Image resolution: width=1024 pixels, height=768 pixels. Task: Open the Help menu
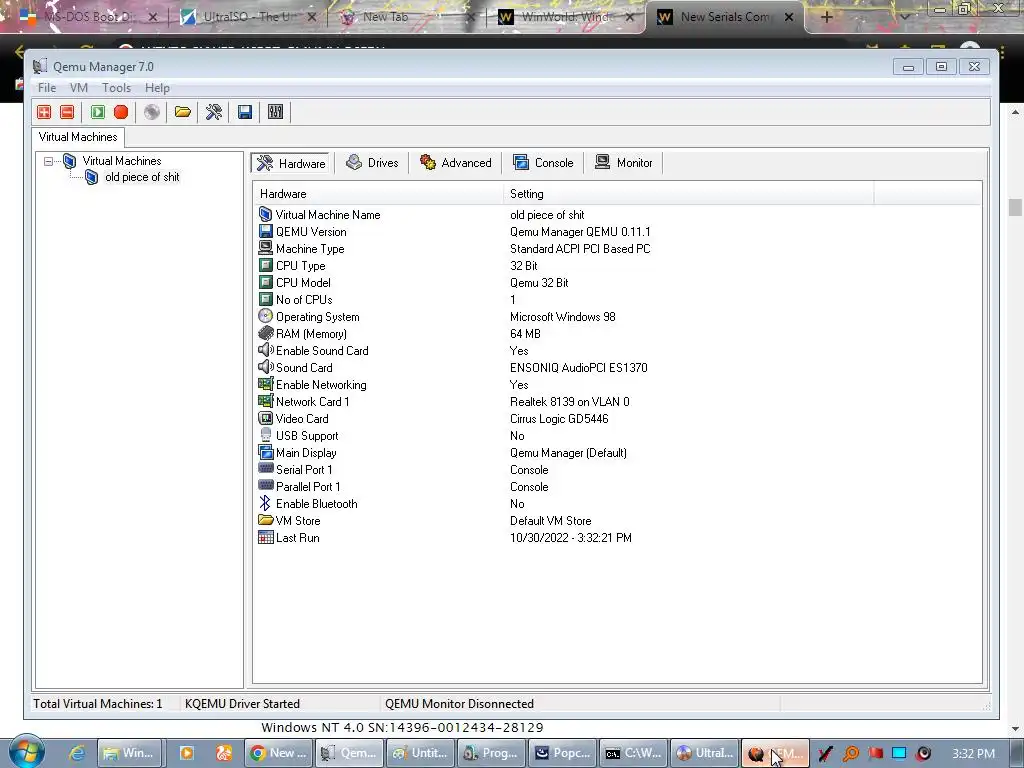(x=157, y=88)
